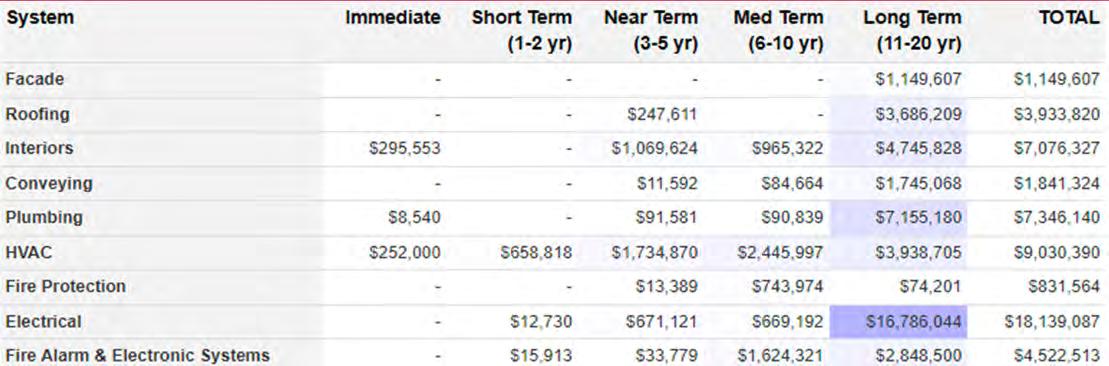Image resolution: width=1109 pixels, height=366 pixels.
Task: Select Electrical total $18,139,087
Action: click(x=1052, y=322)
